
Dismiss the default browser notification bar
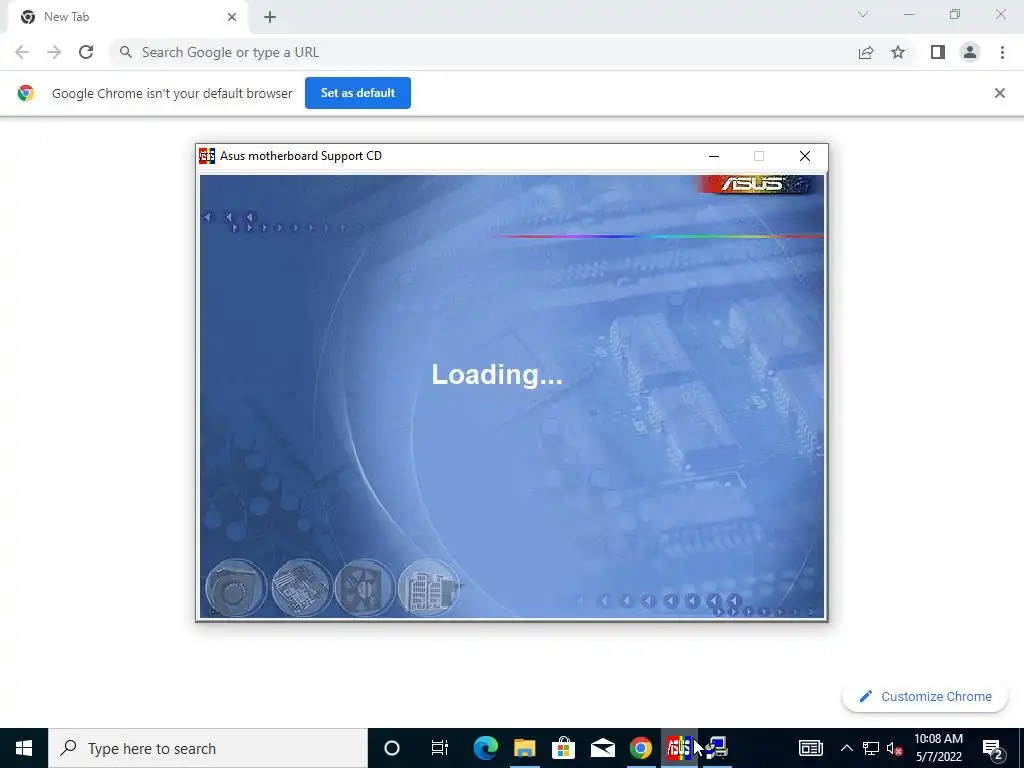coord(1000,93)
